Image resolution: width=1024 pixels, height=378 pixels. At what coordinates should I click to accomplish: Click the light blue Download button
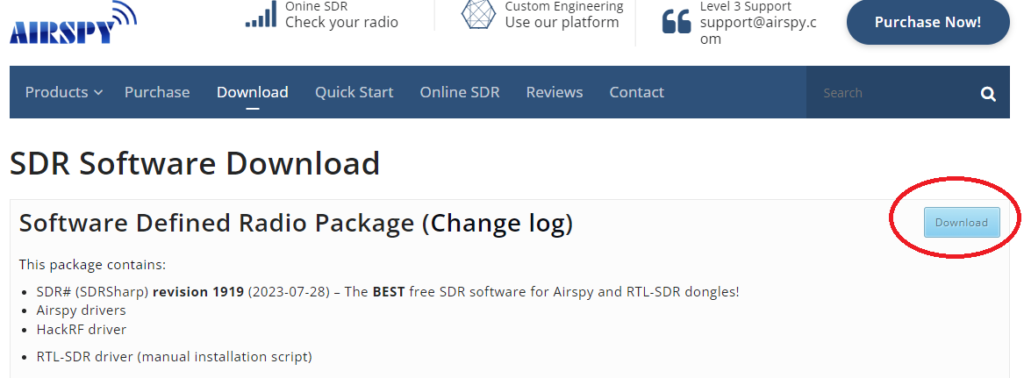[961, 223]
